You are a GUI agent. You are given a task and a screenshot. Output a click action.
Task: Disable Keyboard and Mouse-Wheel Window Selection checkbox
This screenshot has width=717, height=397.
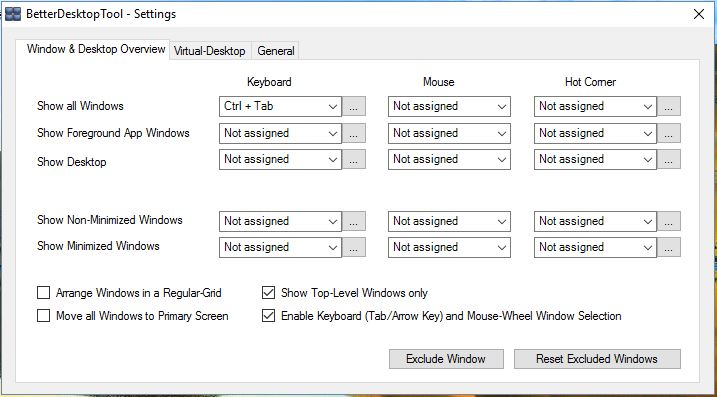[268, 316]
